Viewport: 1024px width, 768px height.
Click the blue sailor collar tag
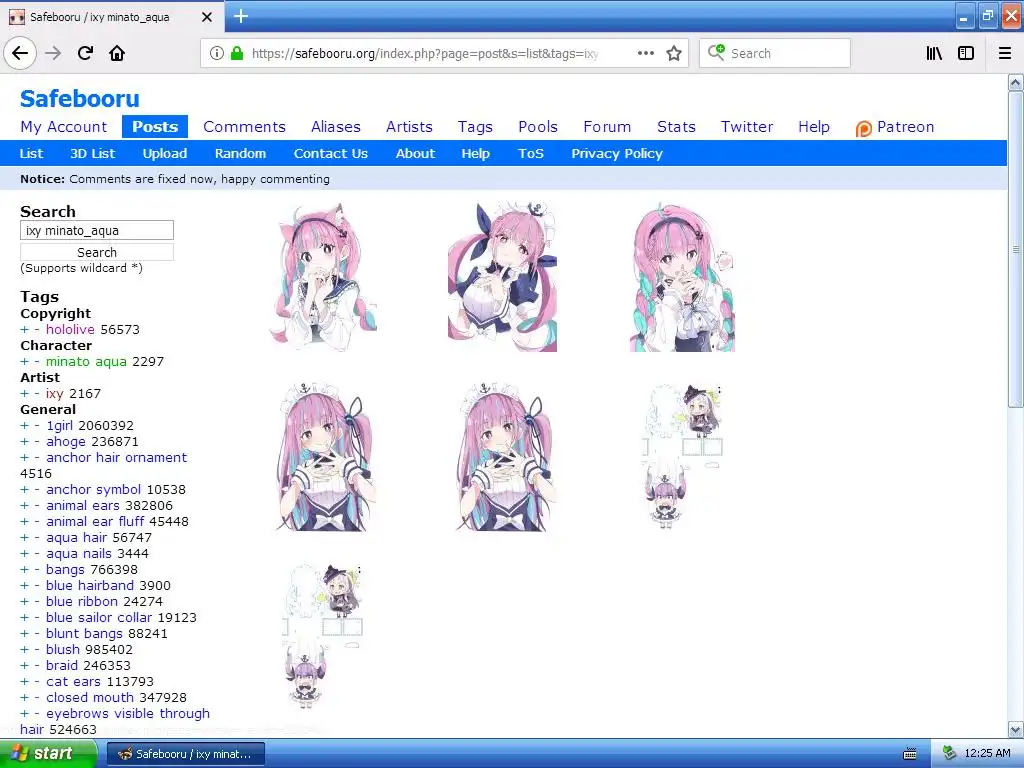click(x=99, y=618)
